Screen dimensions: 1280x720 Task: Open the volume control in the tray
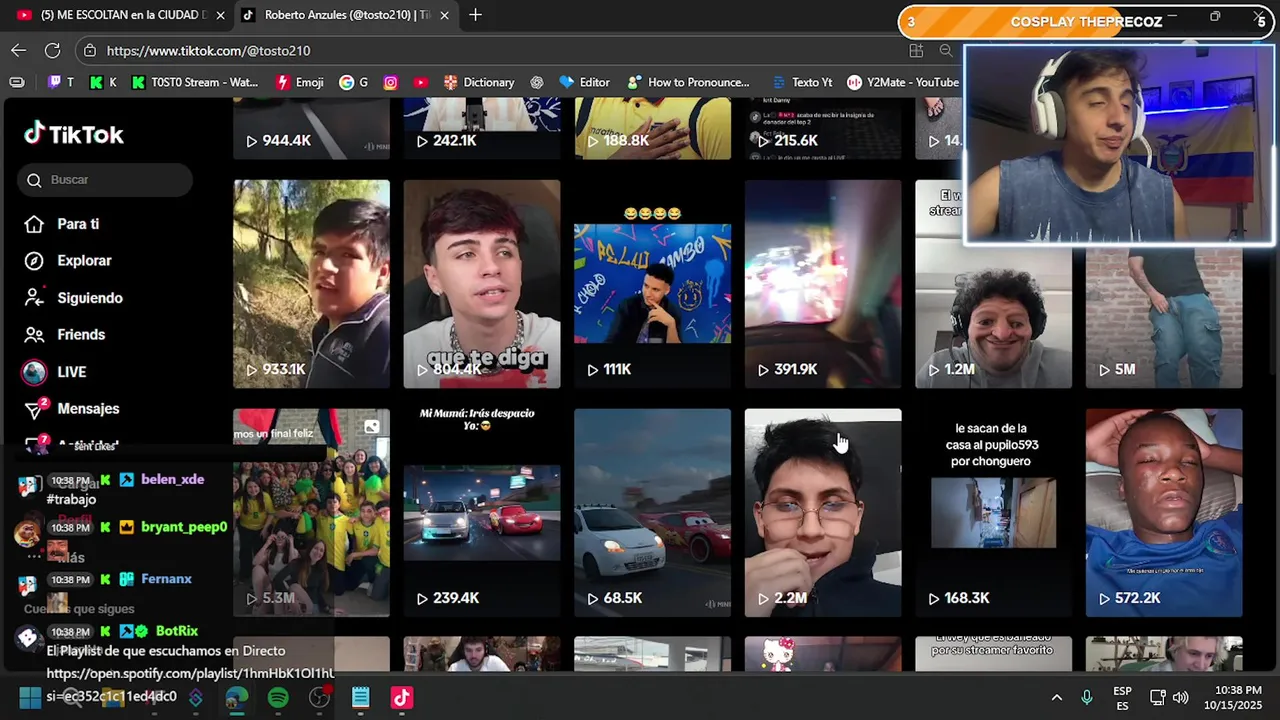[1180, 697]
